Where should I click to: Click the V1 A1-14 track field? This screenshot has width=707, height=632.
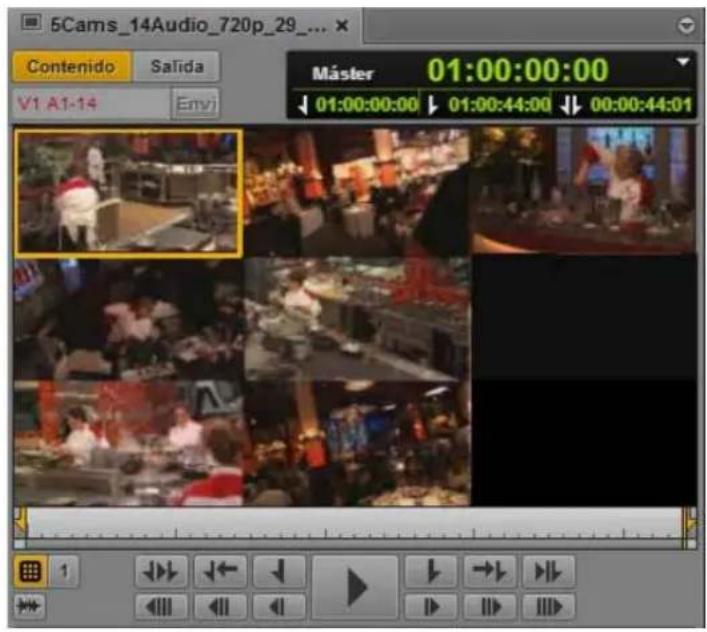coord(92,104)
